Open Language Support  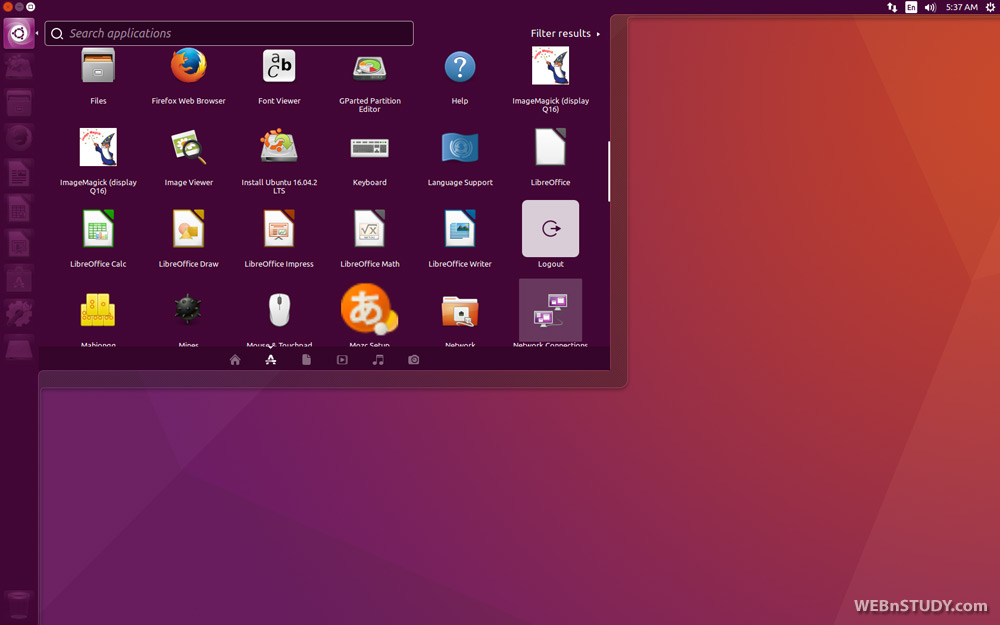click(x=460, y=147)
